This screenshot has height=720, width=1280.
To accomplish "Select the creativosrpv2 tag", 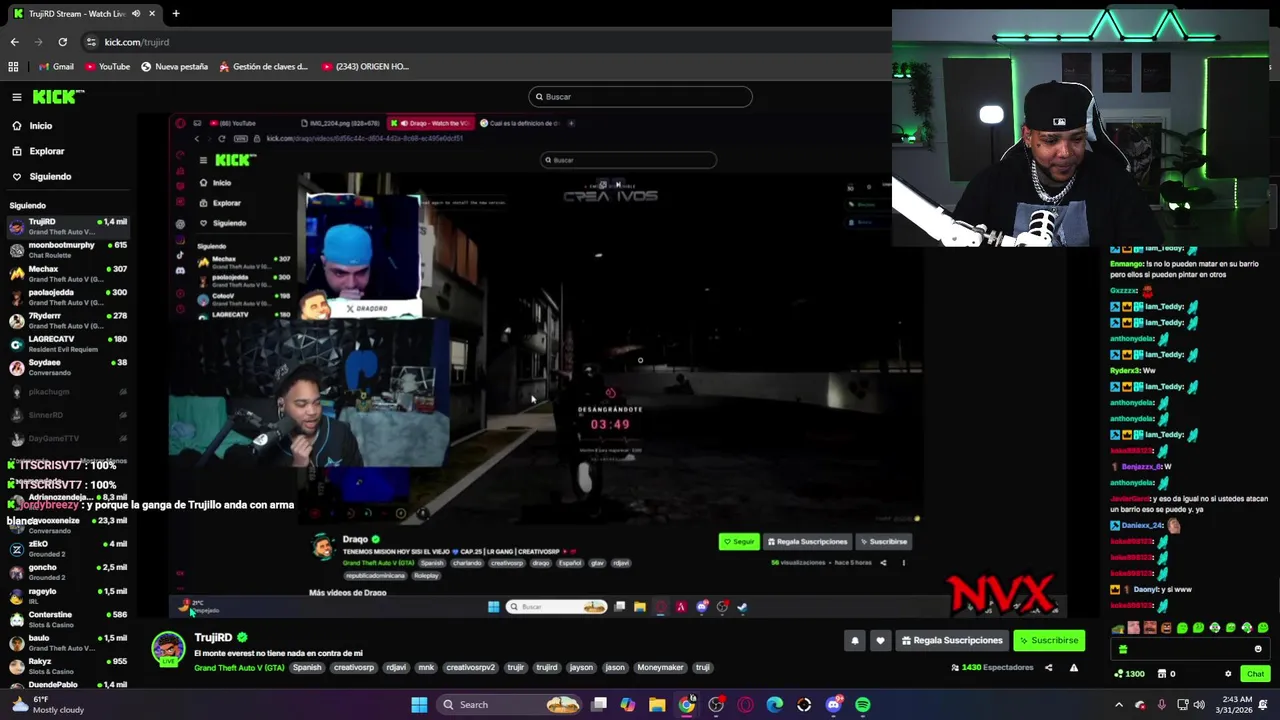I will pyautogui.click(x=470, y=668).
